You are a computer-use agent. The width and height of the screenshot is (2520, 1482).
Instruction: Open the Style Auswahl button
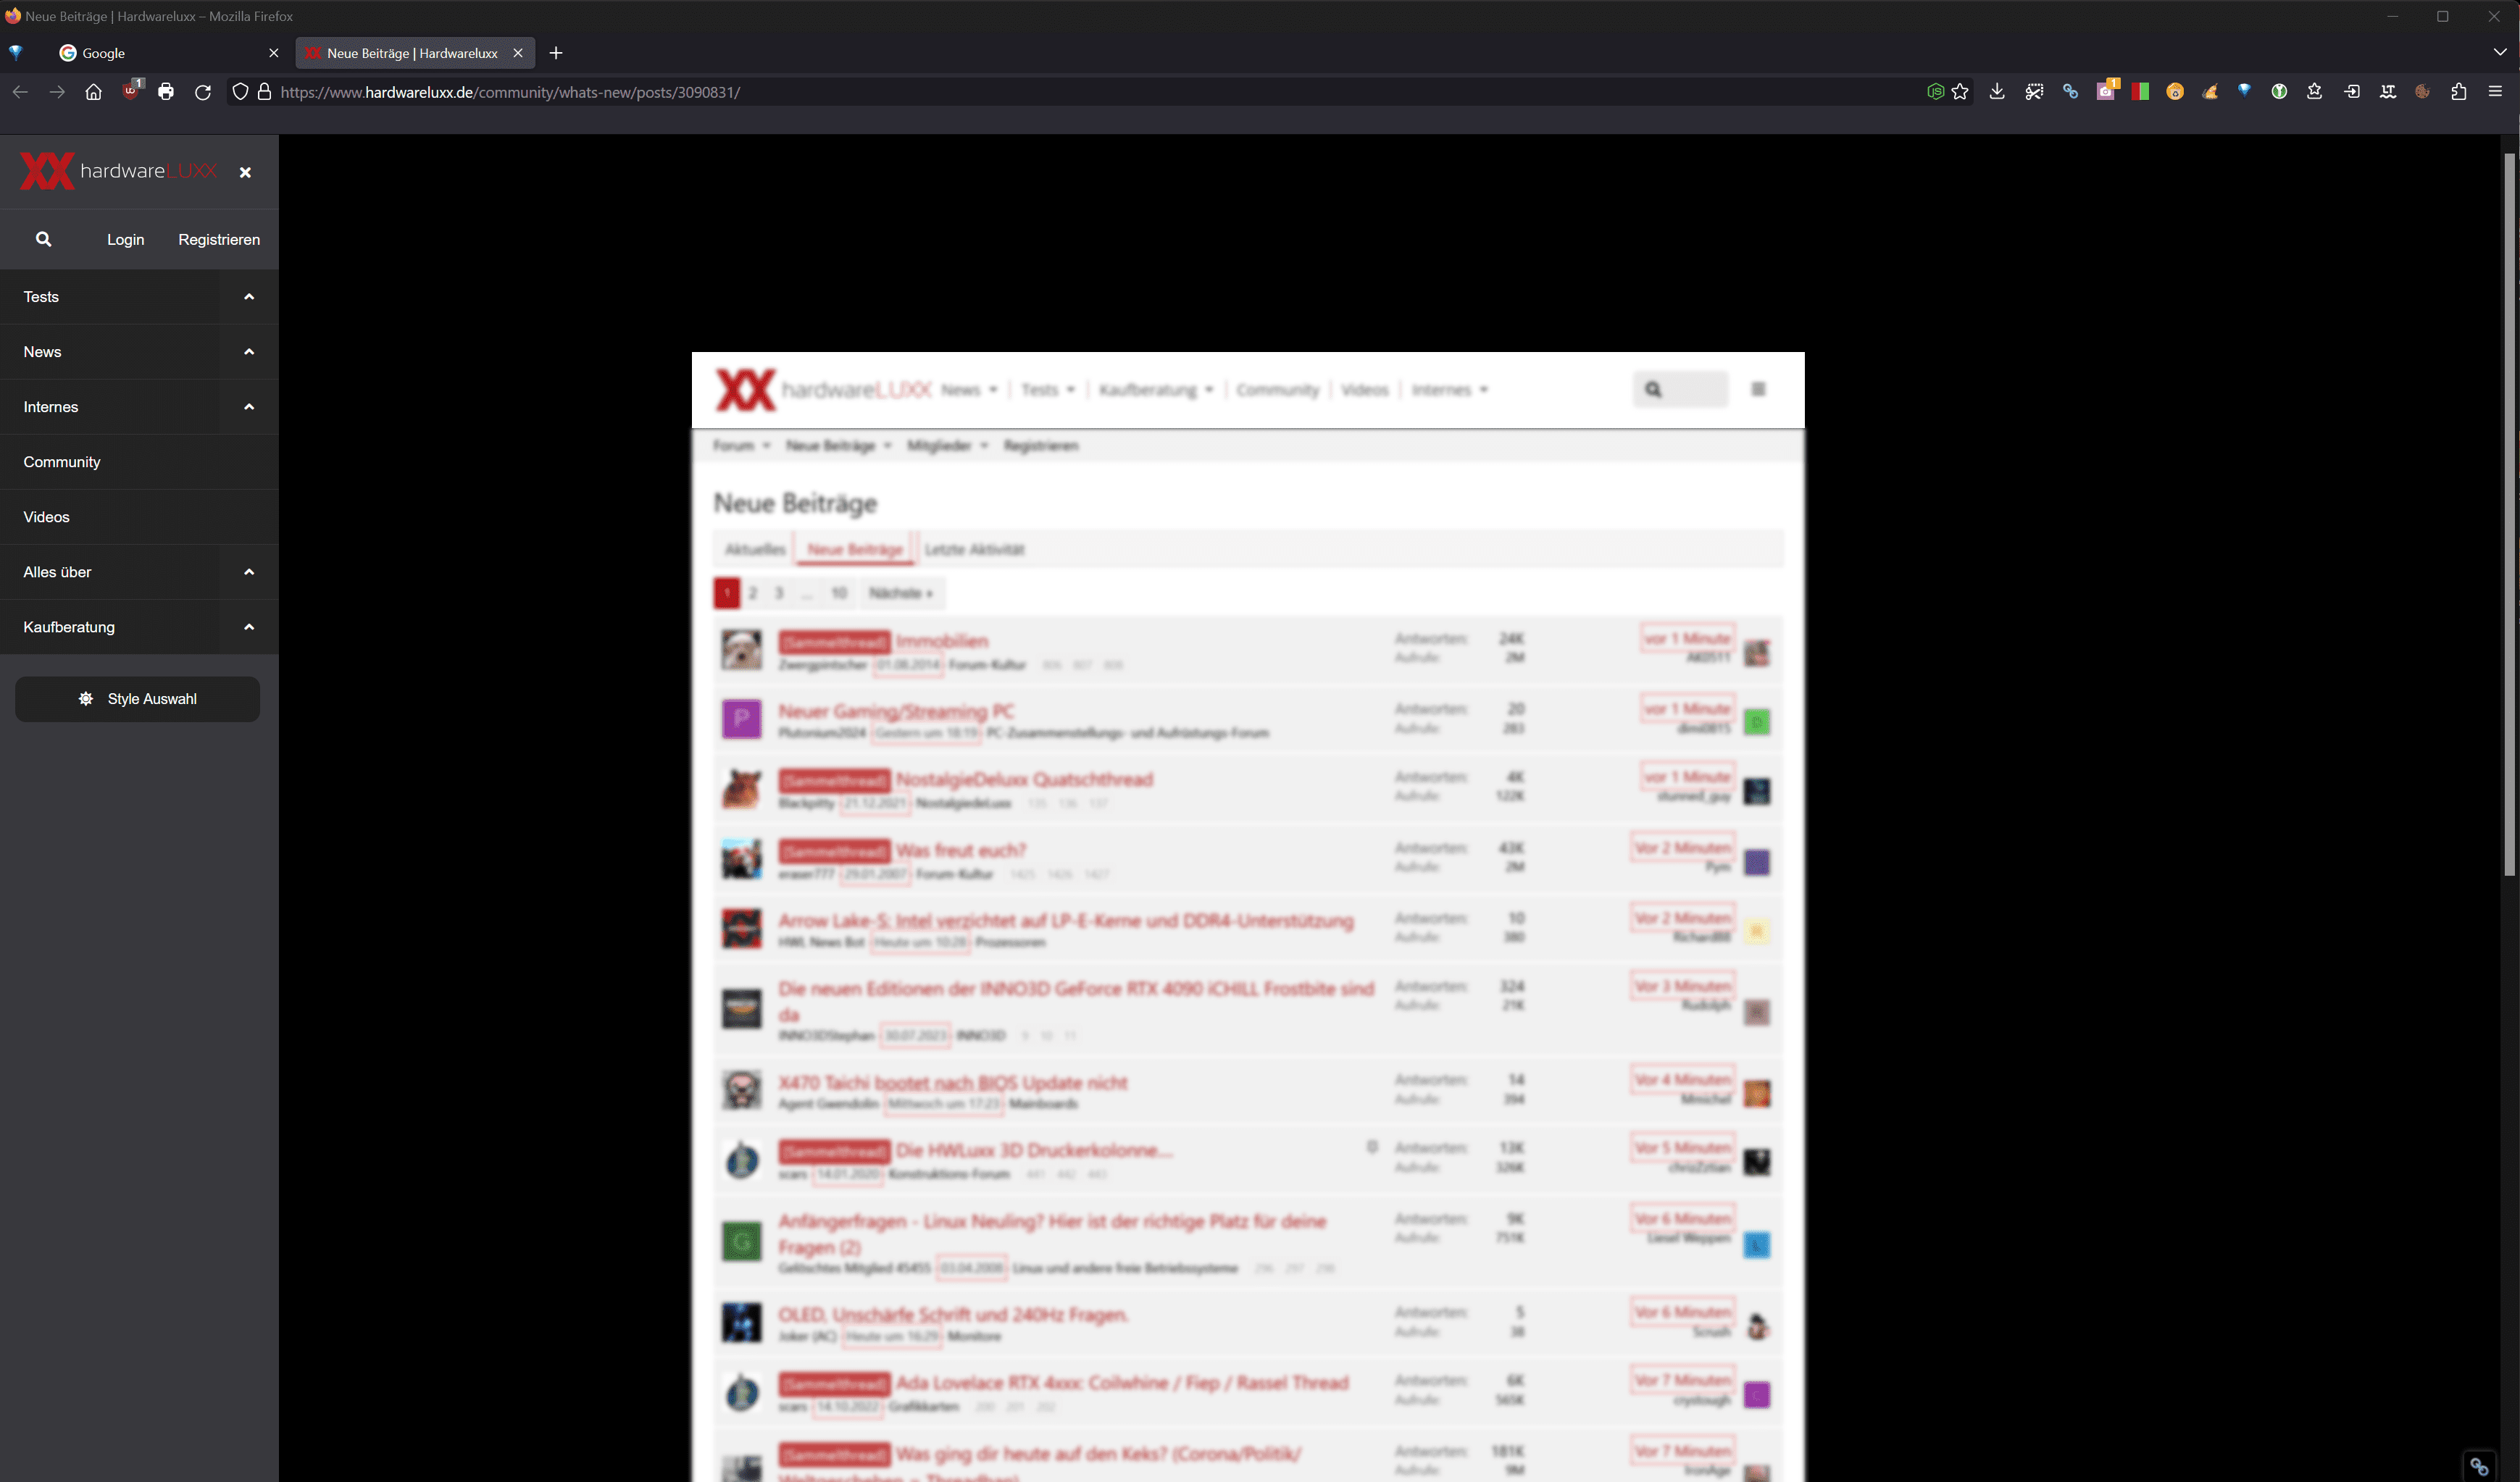pyautogui.click(x=138, y=699)
